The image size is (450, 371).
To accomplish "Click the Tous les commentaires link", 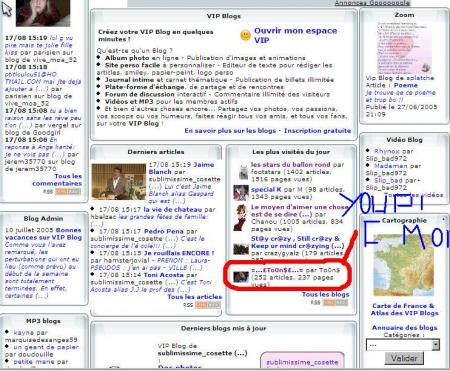I will (57, 180).
